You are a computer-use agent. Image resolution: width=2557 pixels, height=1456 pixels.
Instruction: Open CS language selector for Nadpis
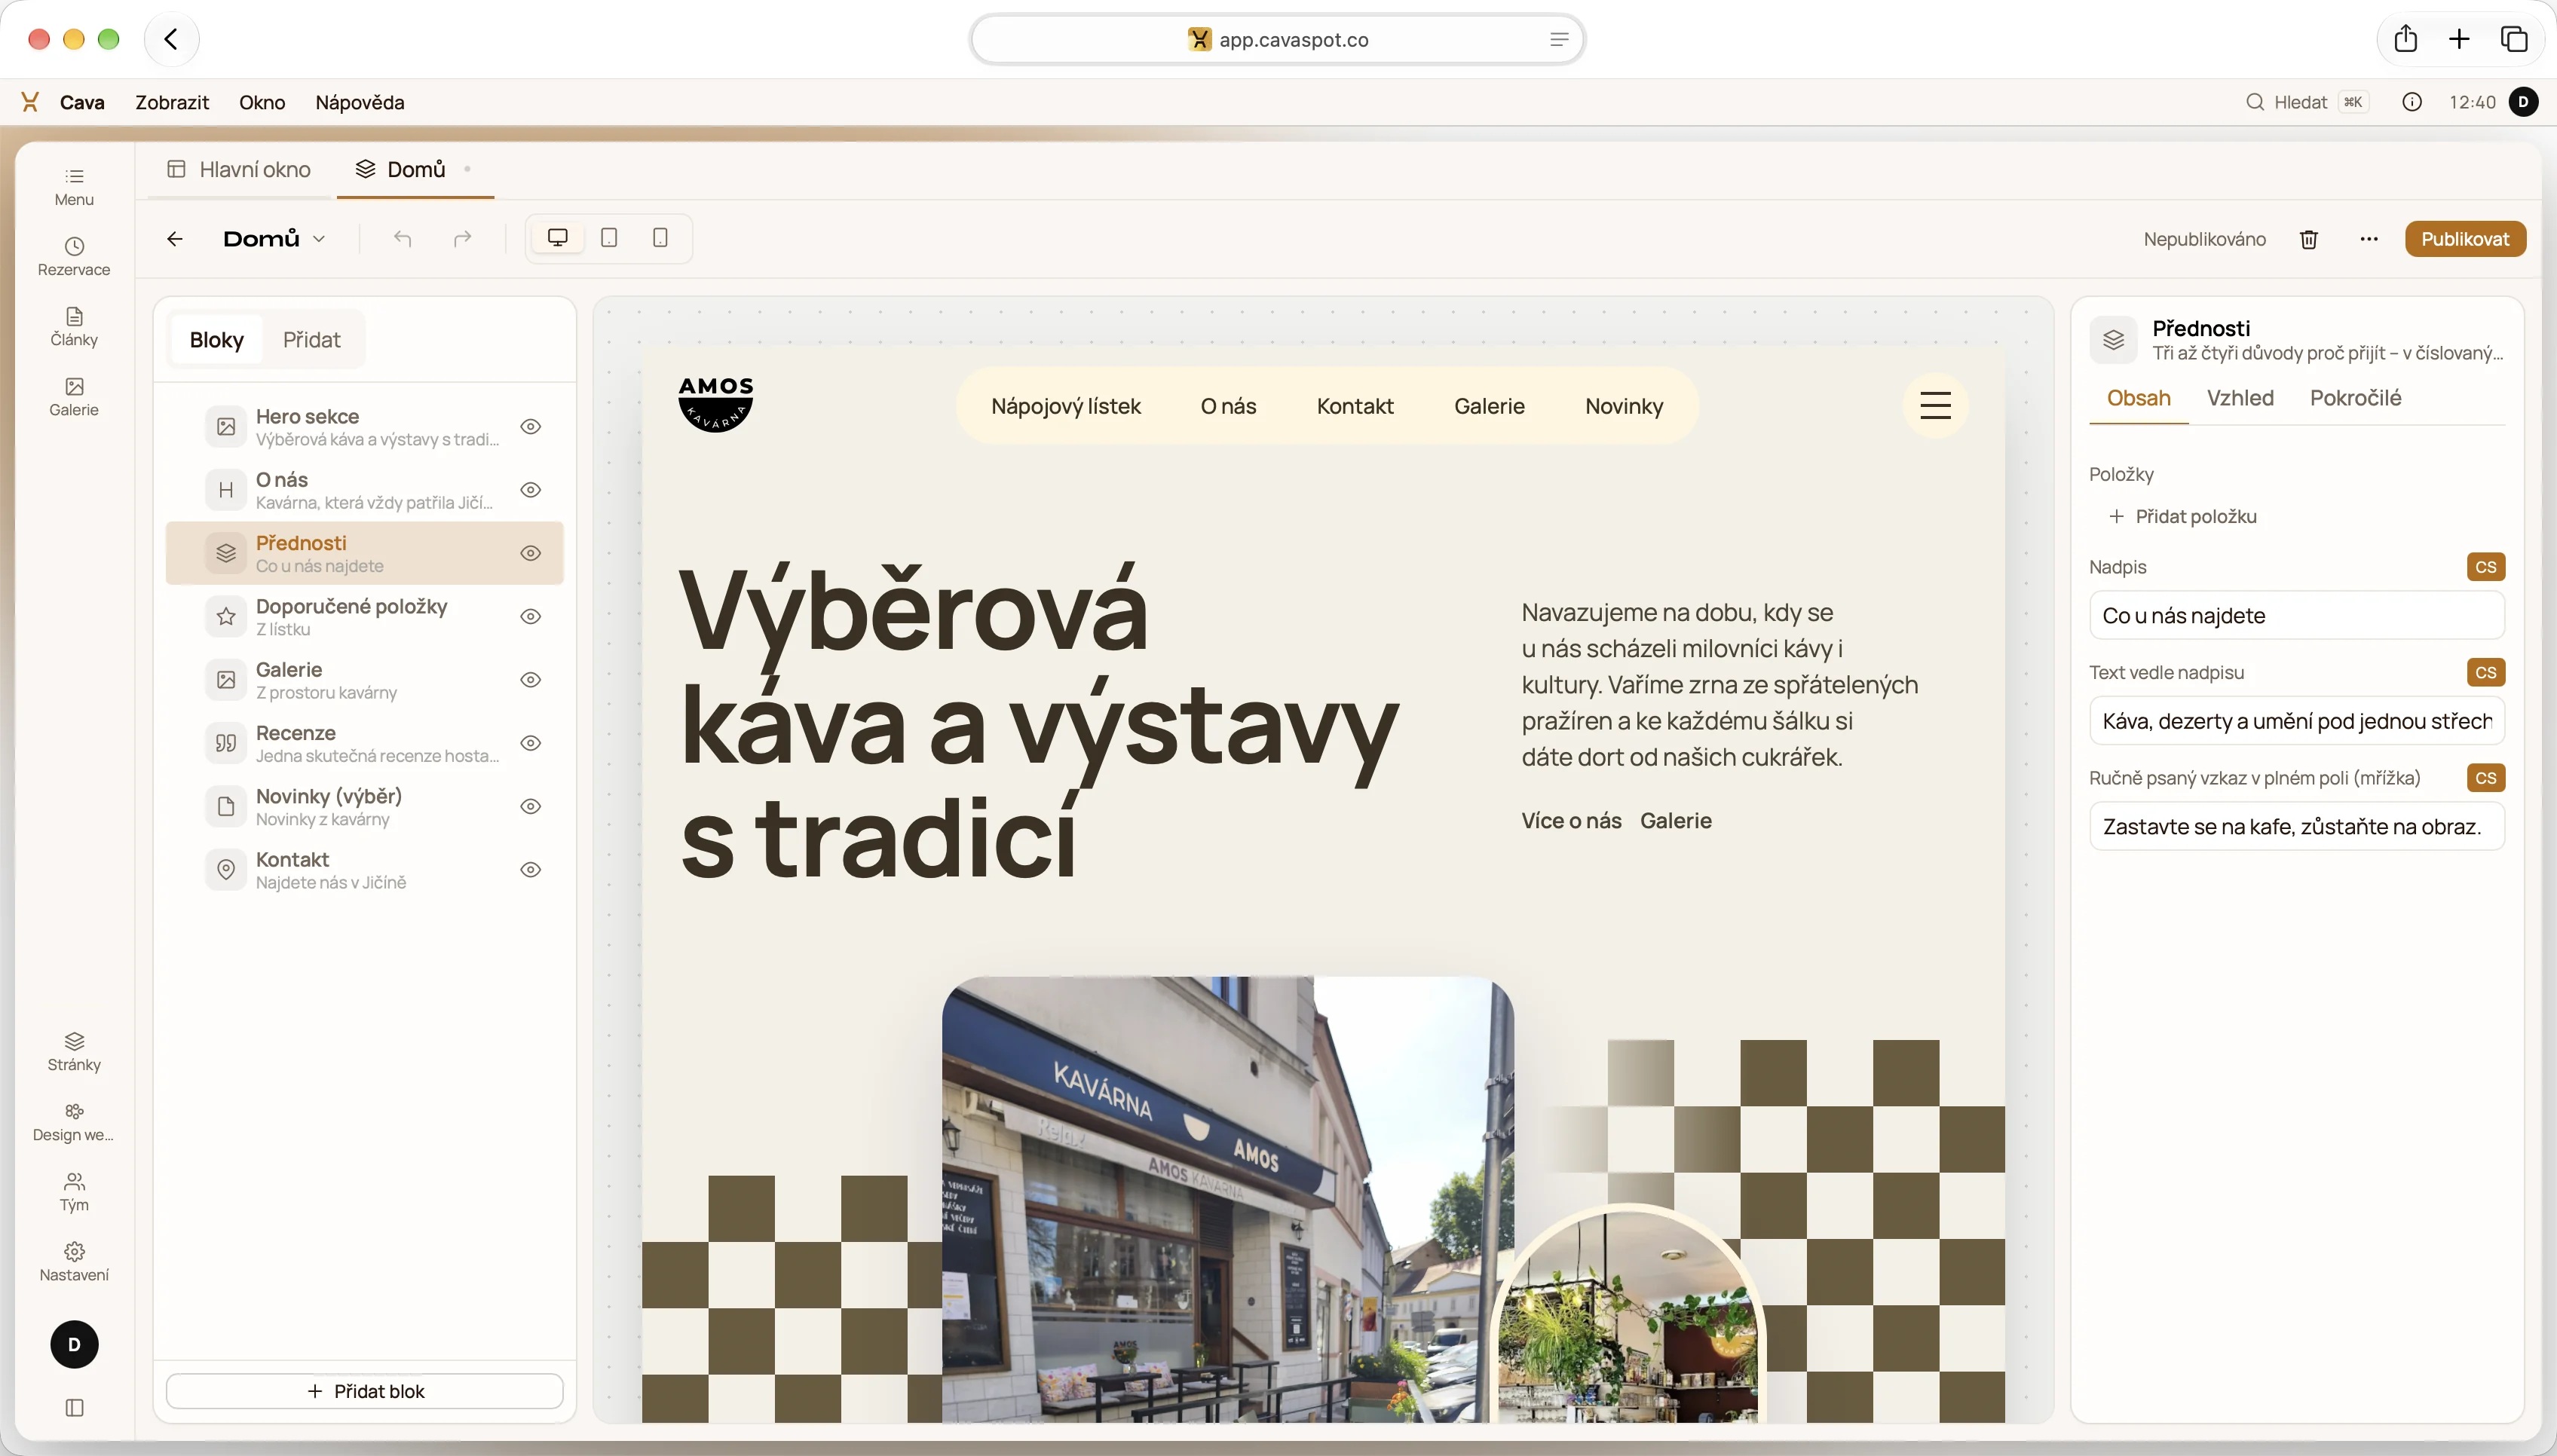coord(2486,567)
